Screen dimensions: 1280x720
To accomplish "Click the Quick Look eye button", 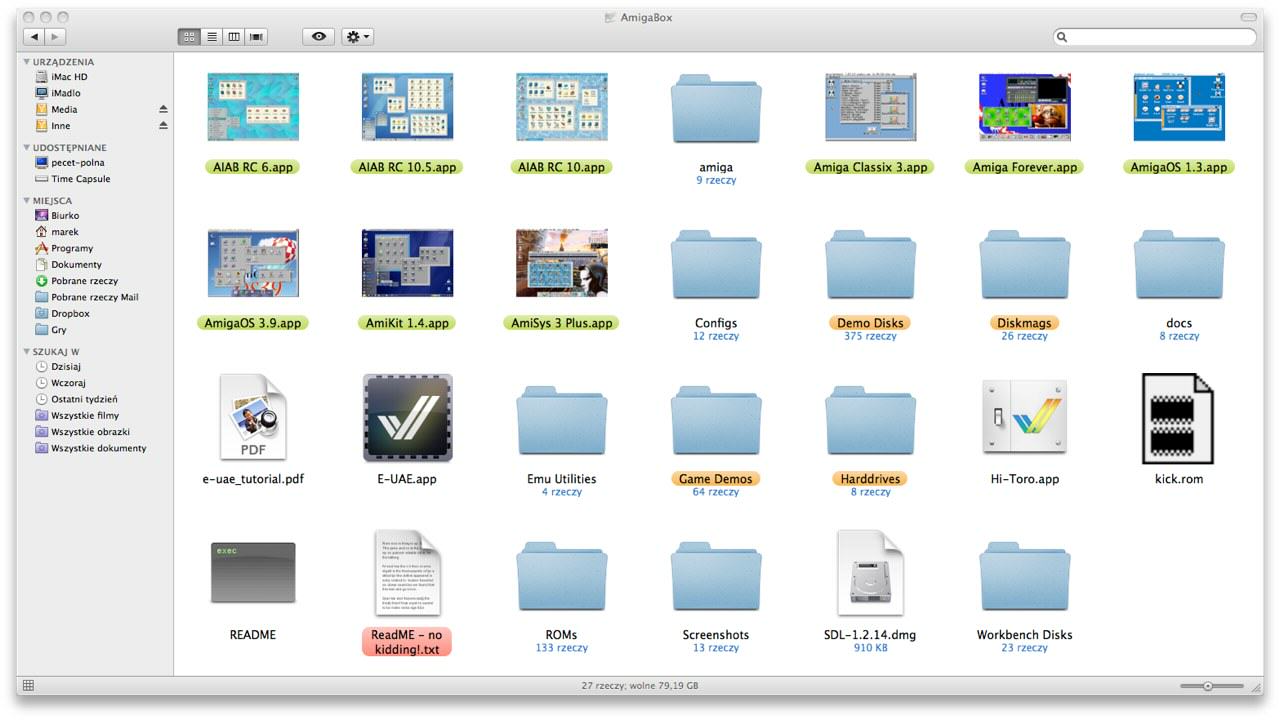I will 318,37.
